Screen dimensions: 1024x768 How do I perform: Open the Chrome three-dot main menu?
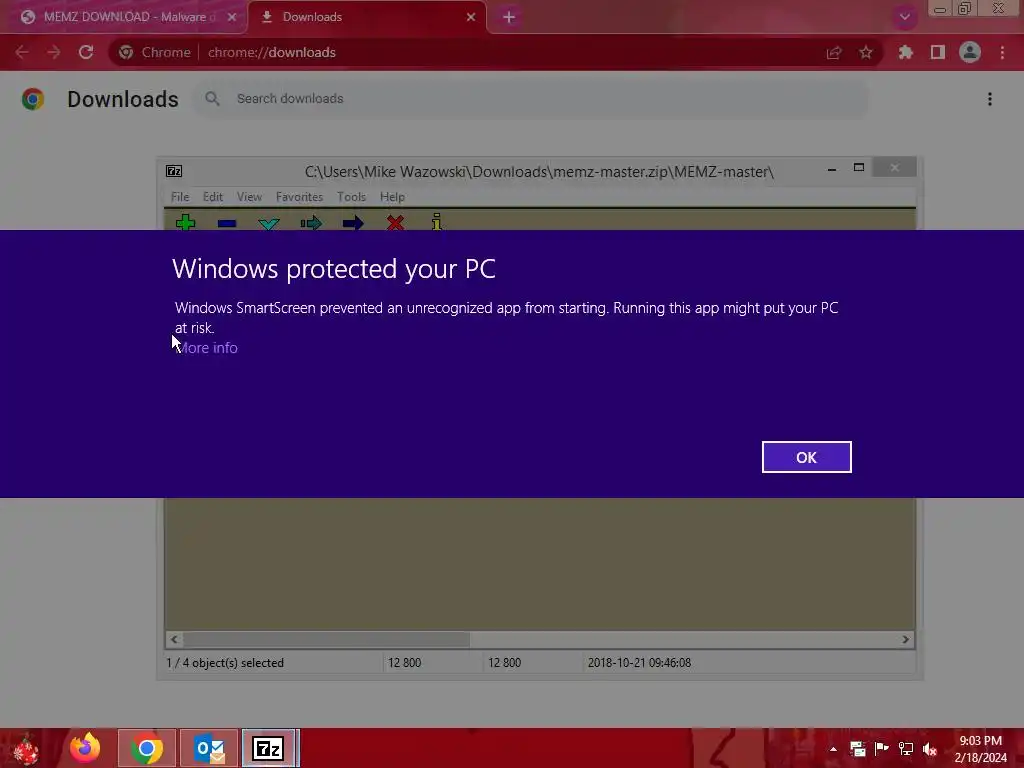pyautogui.click(x=1002, y=52)
